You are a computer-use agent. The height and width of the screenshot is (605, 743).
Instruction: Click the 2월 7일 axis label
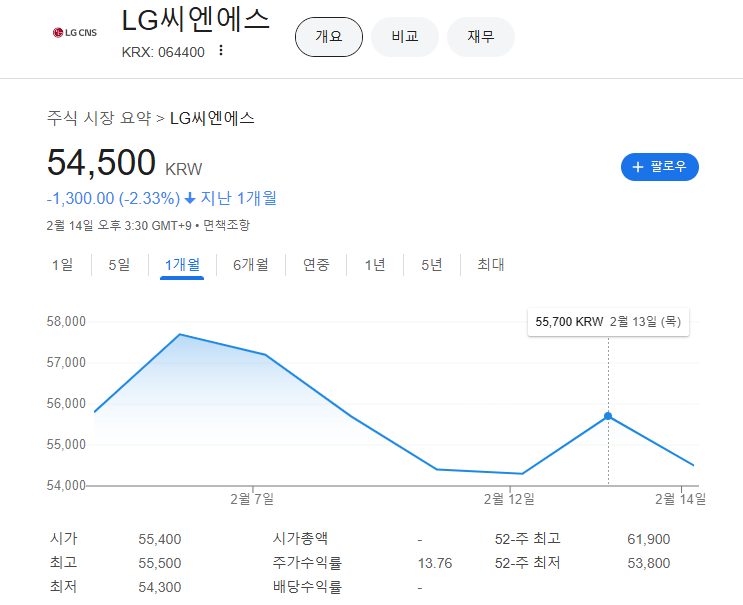pos(252,499)
